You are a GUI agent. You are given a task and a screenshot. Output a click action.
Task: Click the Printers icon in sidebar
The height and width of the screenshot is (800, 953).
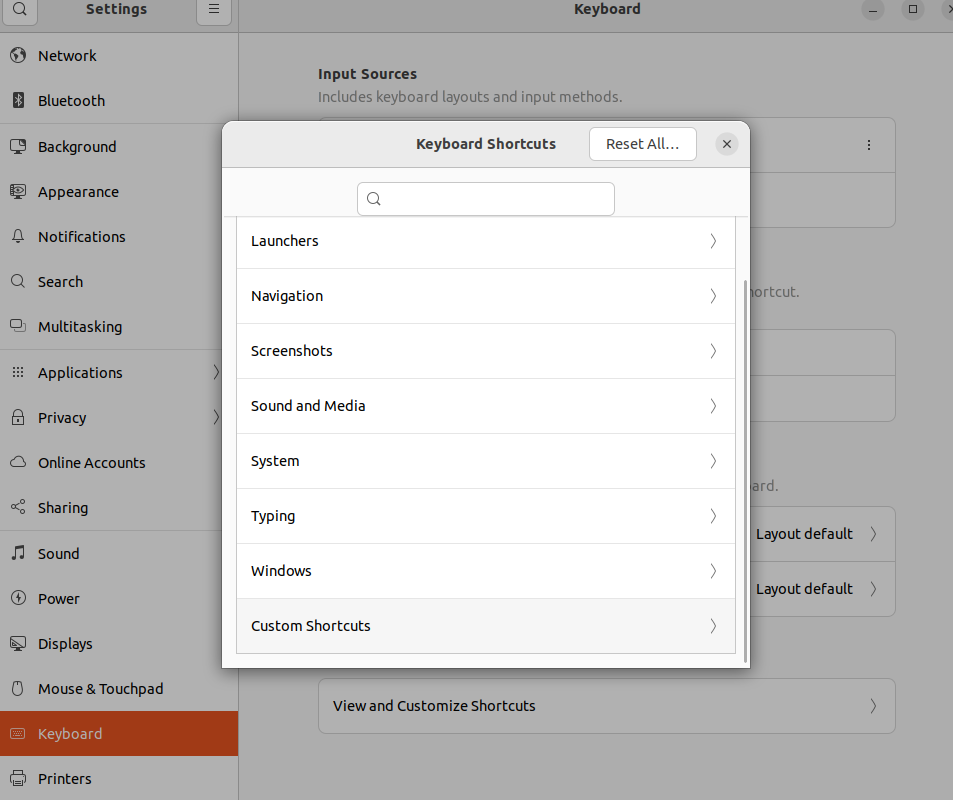(x=18, y=778)
